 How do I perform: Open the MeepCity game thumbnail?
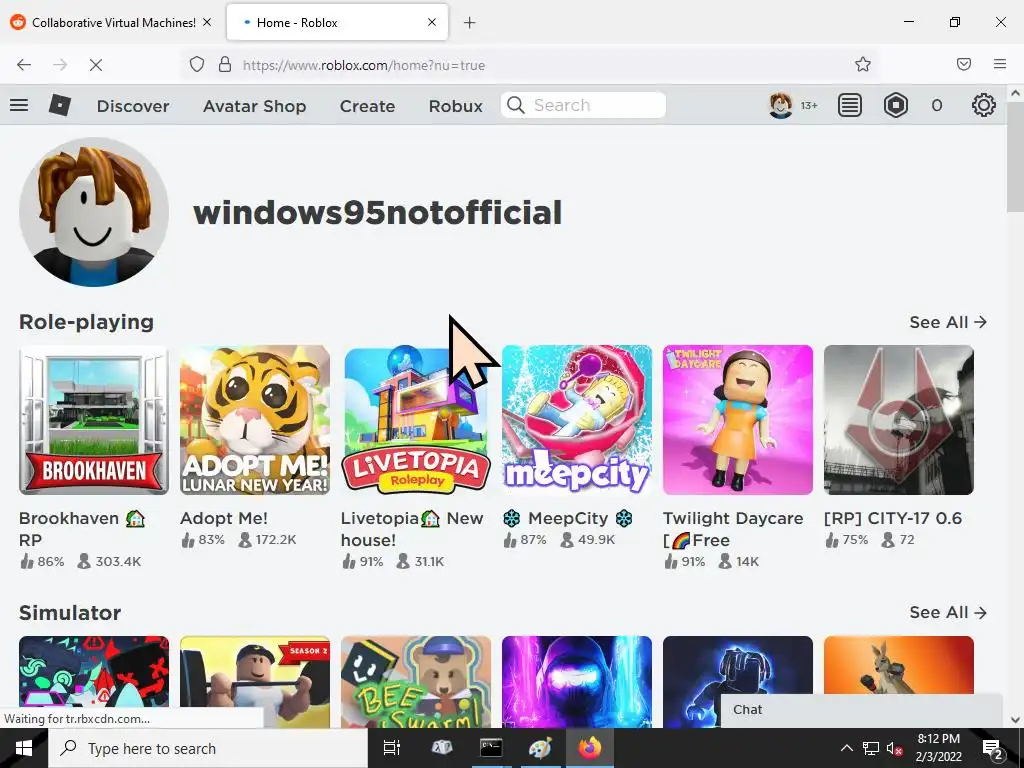(x=577, y=420)
